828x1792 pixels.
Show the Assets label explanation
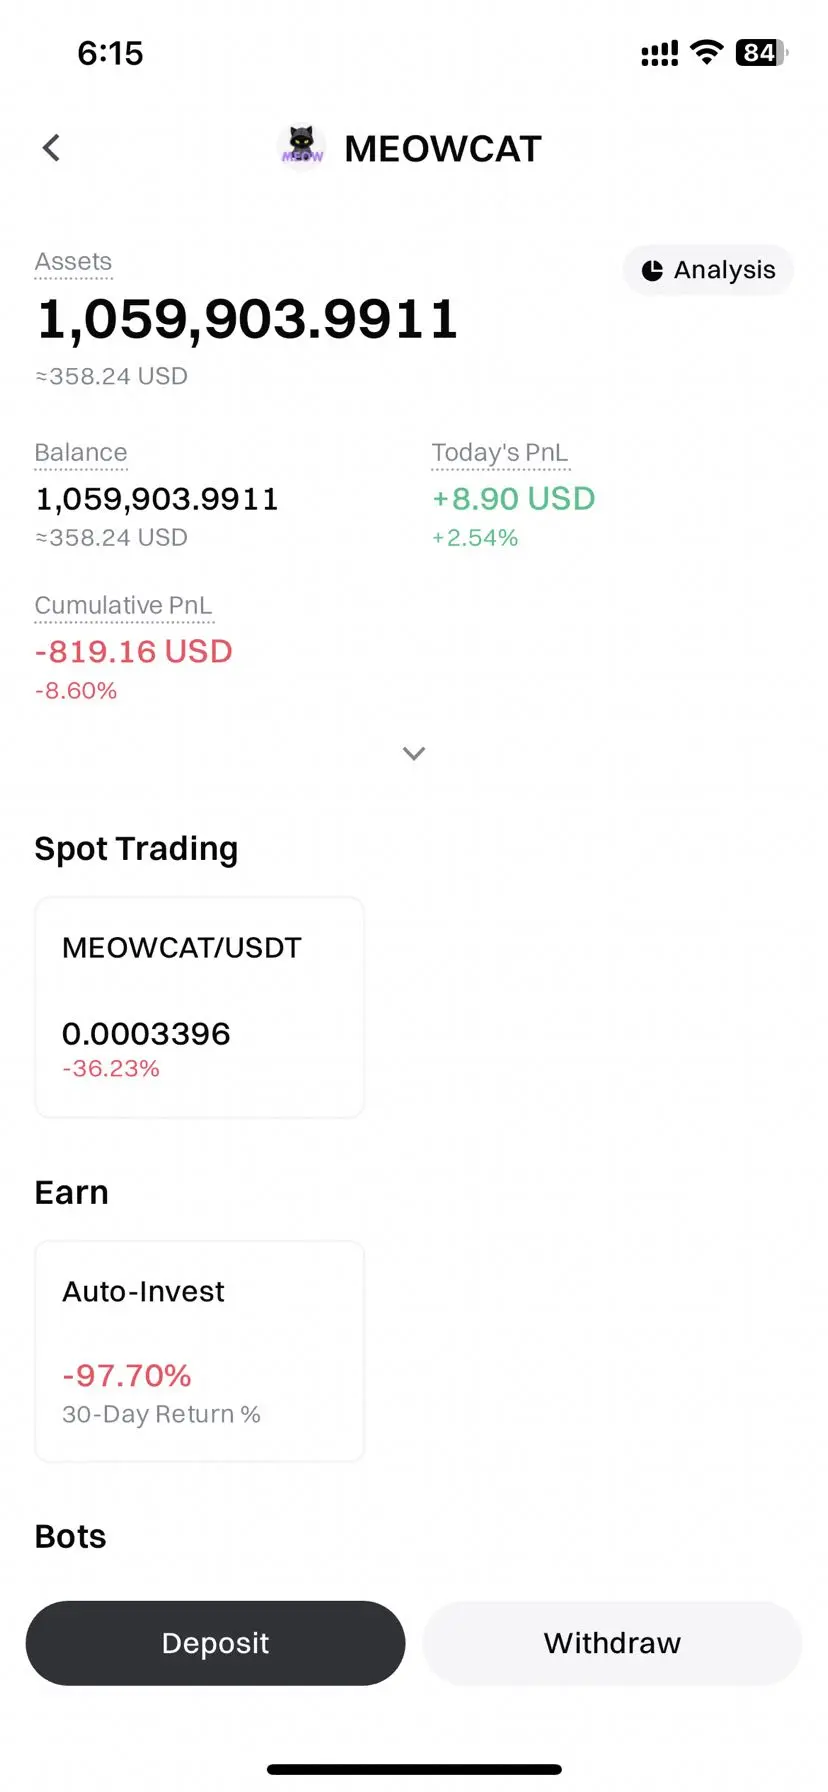pyautogui.click(x=73, y=262)
